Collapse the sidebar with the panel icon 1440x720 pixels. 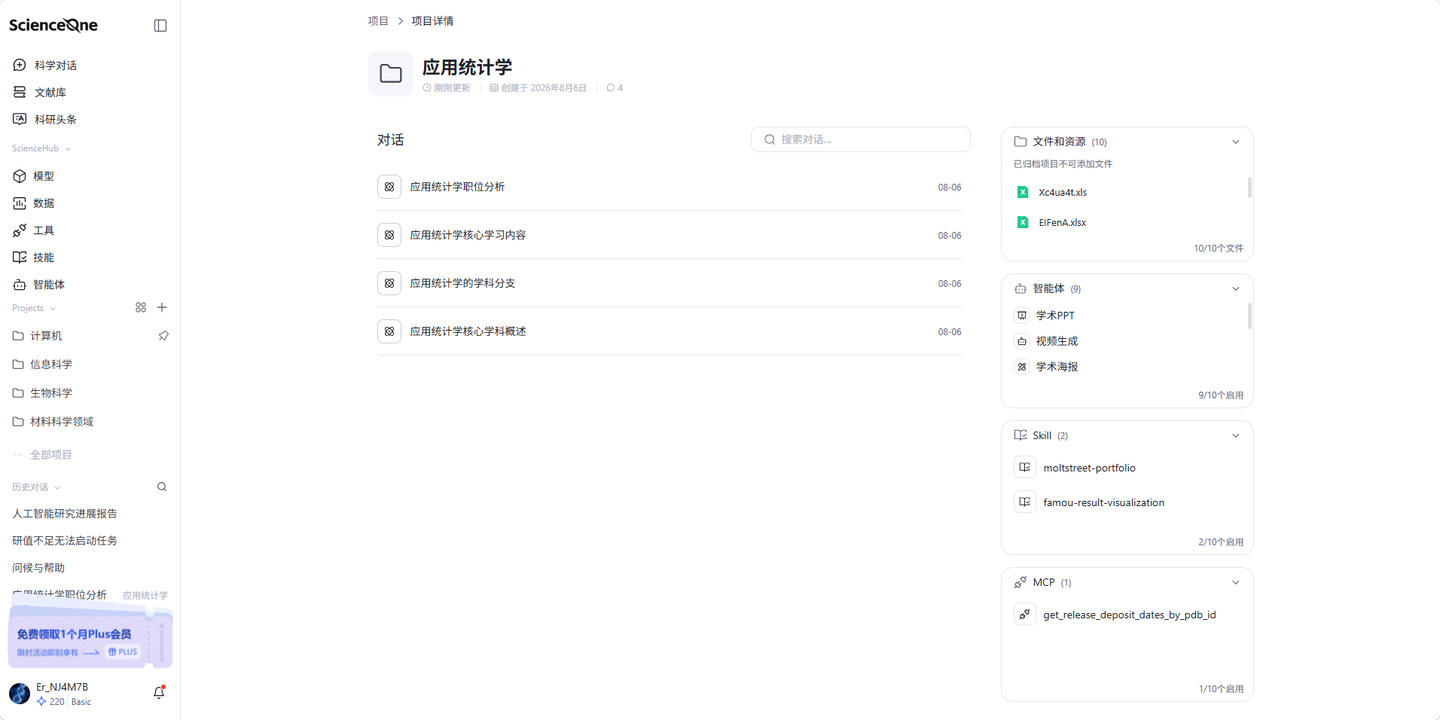click(160, 26)
